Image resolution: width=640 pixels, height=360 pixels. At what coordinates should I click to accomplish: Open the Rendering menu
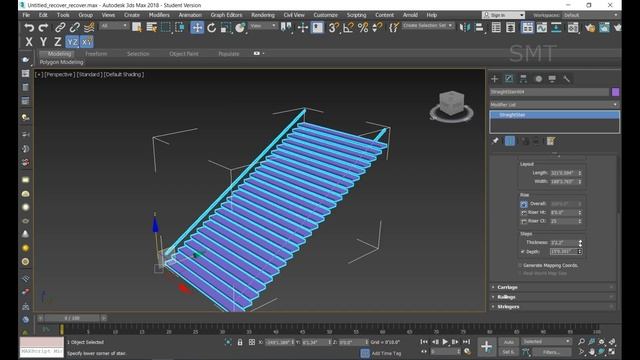pos(263,15)
